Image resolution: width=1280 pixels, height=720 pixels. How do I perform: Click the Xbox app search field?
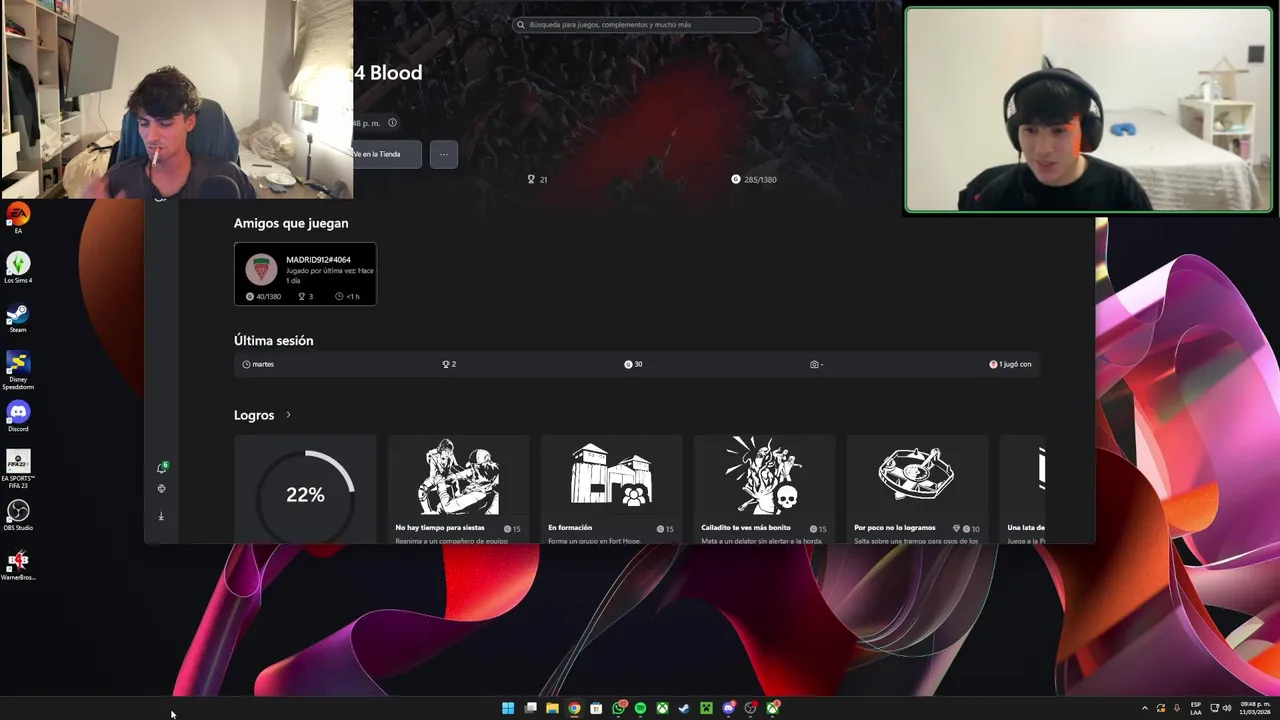point(637,24)
